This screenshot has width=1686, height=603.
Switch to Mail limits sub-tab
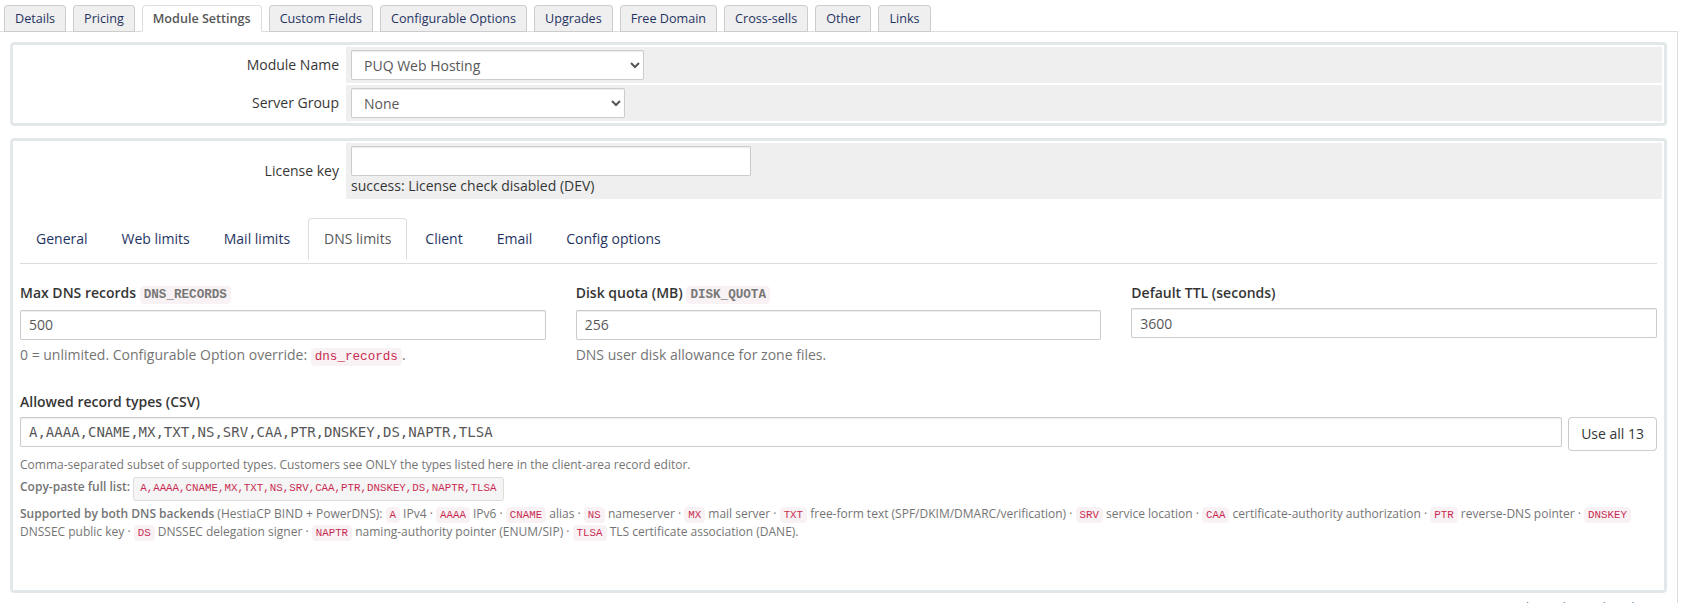pyautogui.click(x=257, y=239)
